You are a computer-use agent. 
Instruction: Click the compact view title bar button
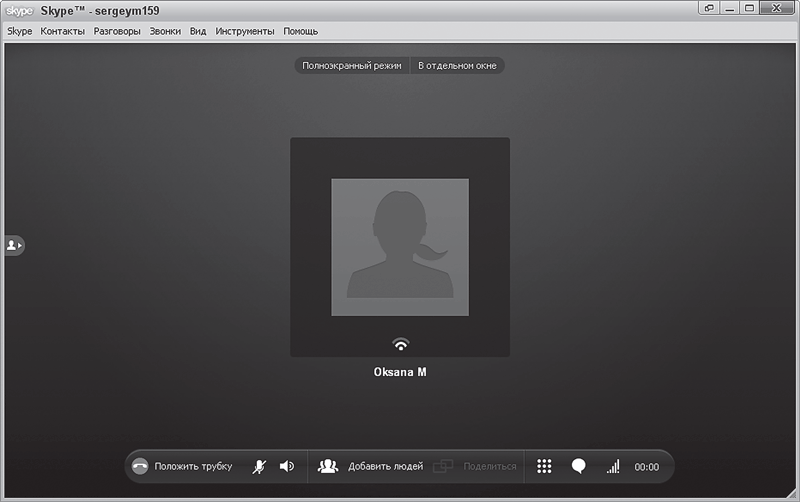(709, 8)
